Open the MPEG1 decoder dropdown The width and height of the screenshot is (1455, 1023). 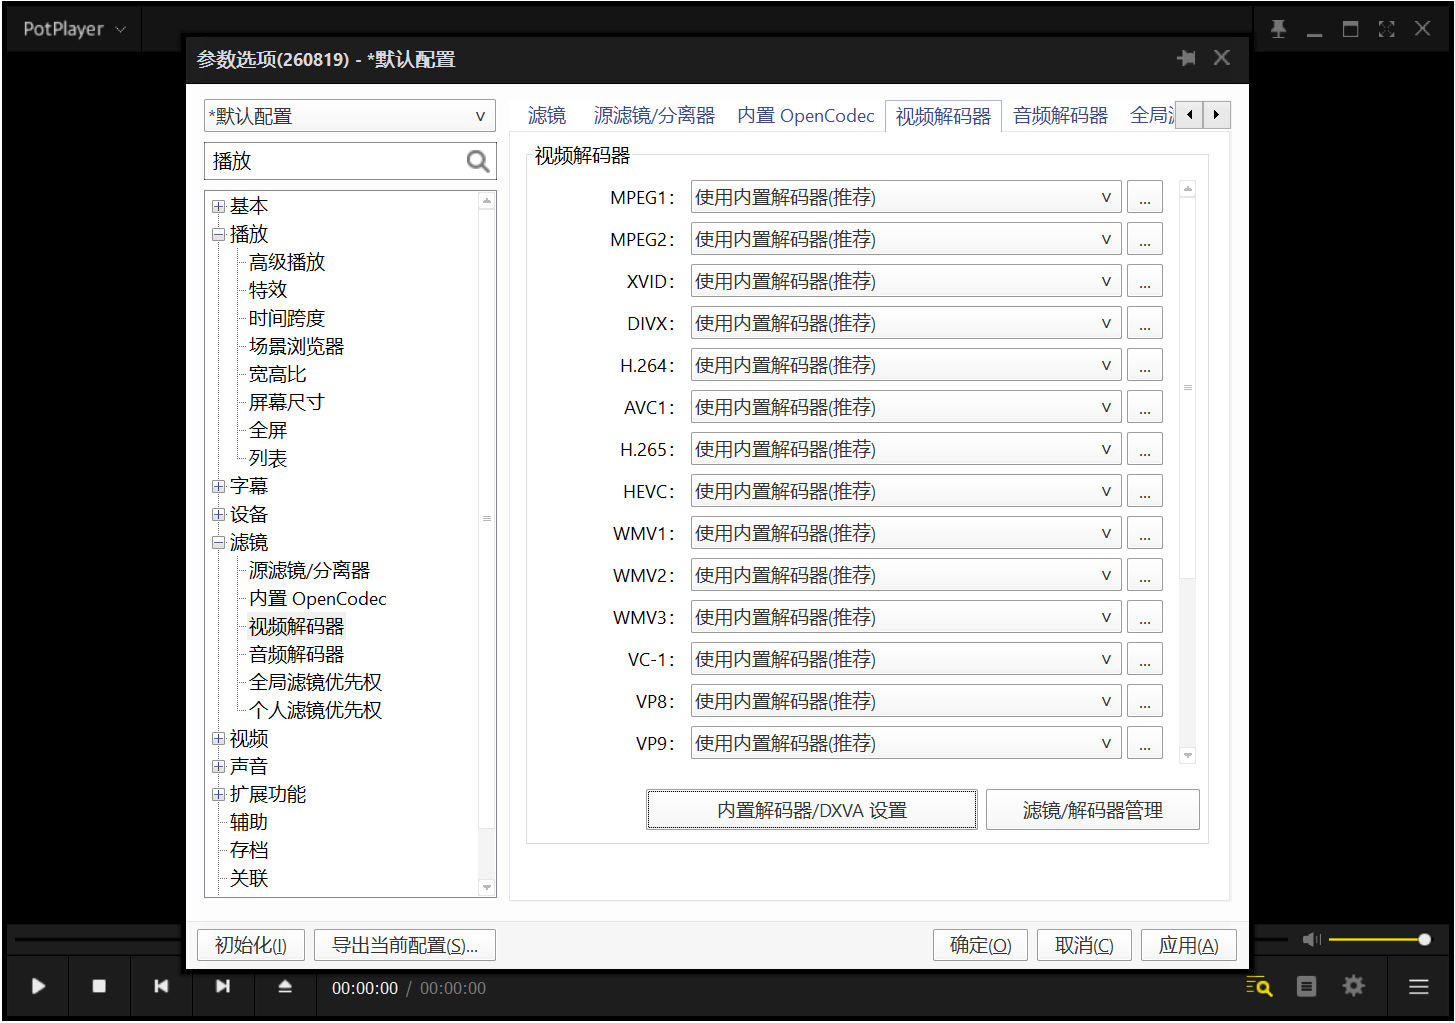[x=906, y=198]
